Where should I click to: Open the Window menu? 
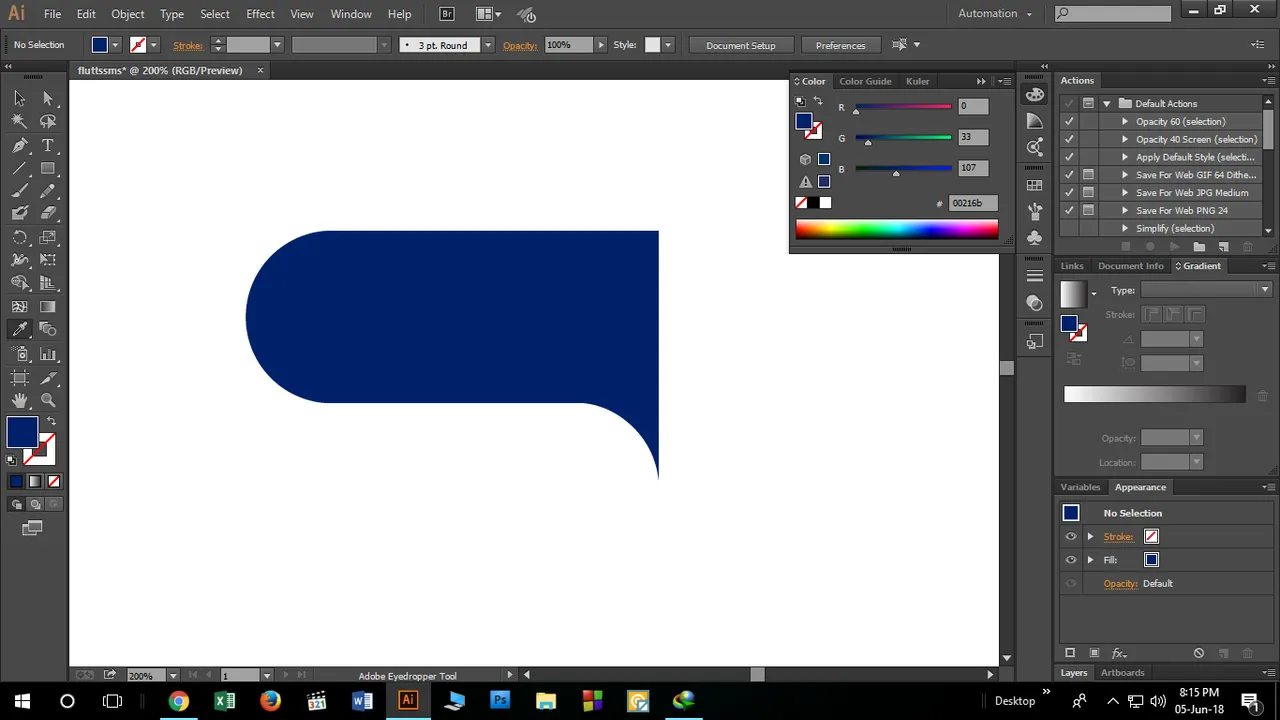click(x=351, y=14)
